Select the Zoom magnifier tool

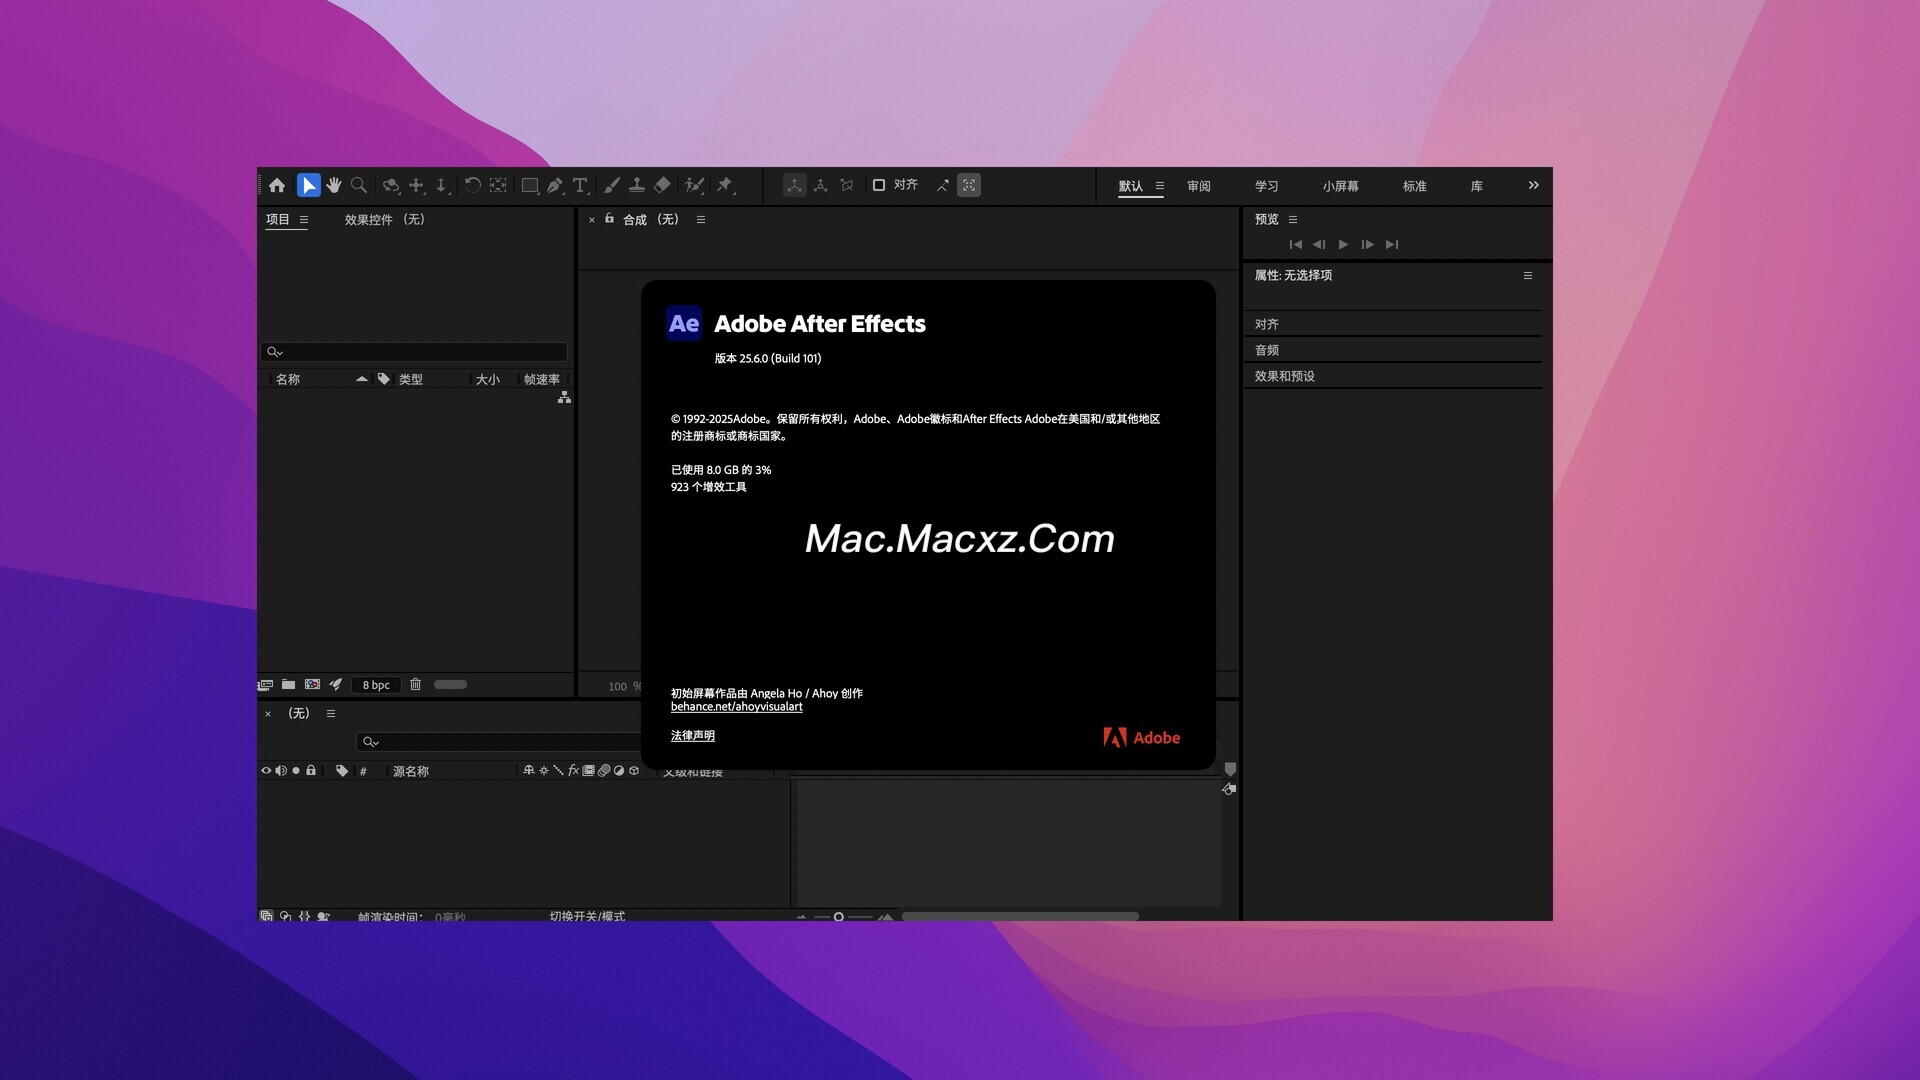(359, 185)
